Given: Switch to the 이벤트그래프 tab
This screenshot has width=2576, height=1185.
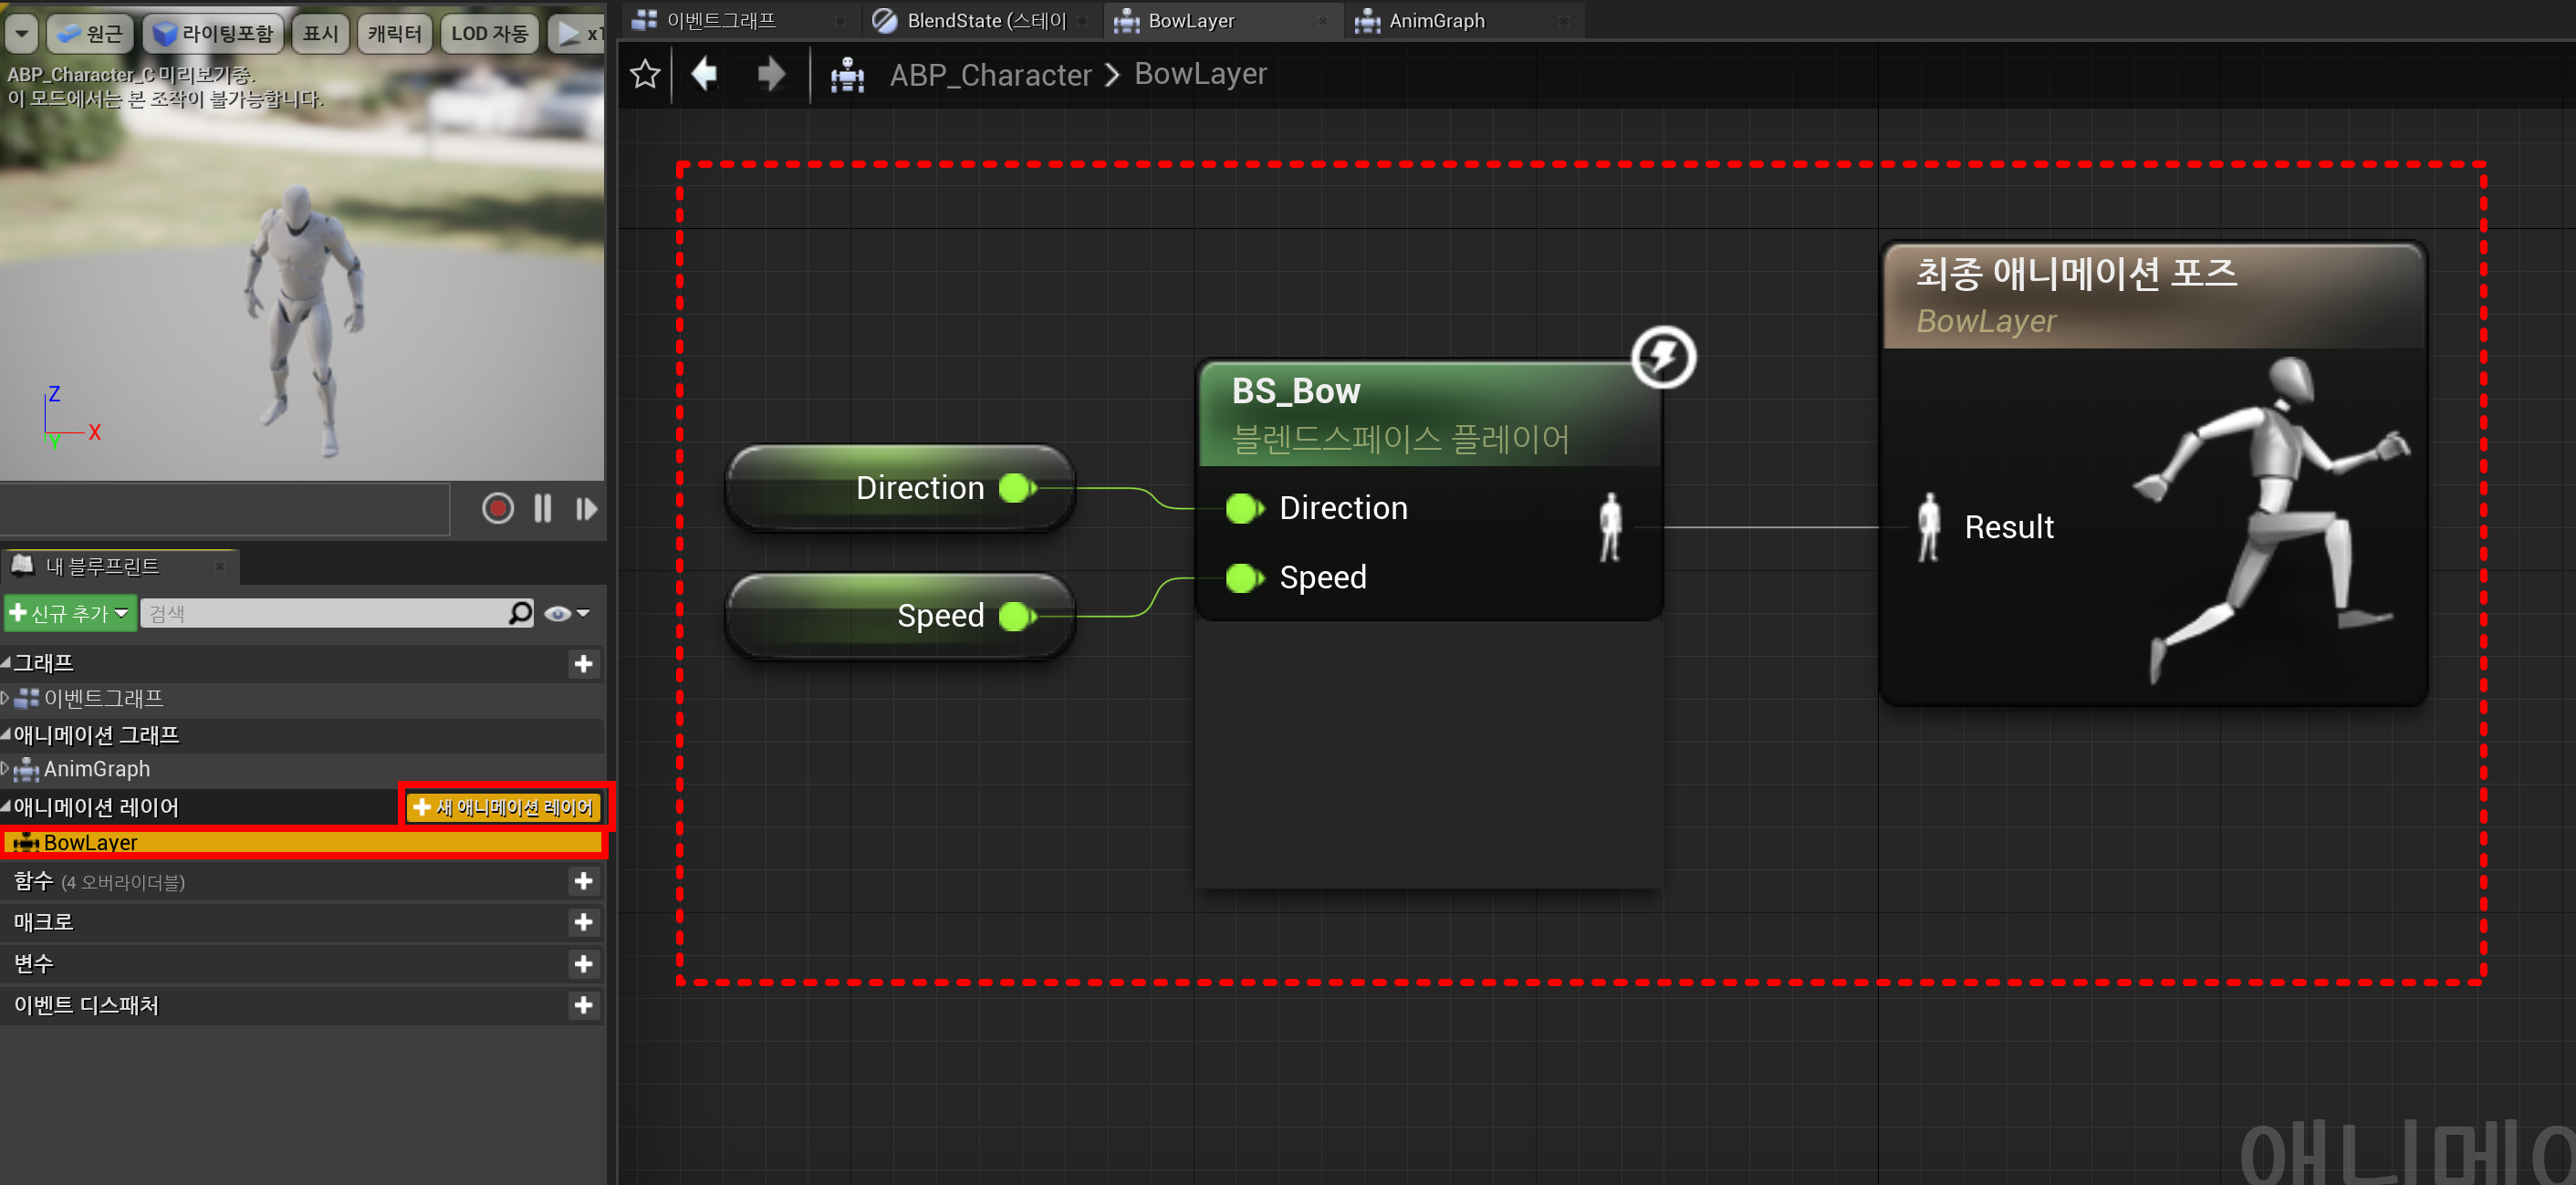Looking at the screenshot, I should pos(720,20).
